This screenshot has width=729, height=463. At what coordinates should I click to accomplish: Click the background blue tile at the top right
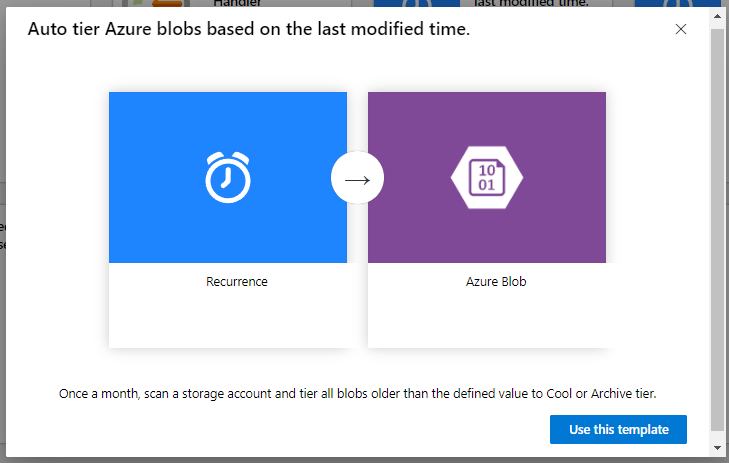[x=677, y=3]
